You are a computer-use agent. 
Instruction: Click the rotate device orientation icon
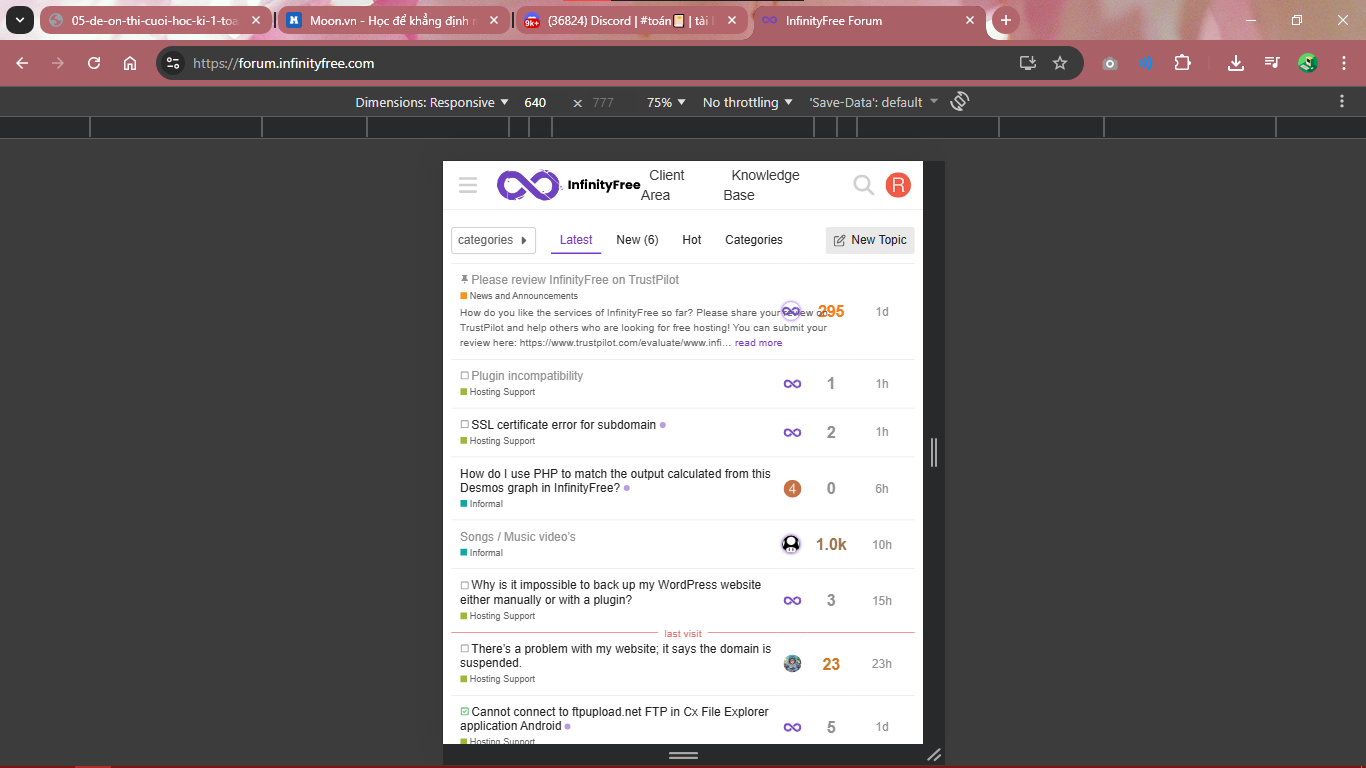point(960,102)
